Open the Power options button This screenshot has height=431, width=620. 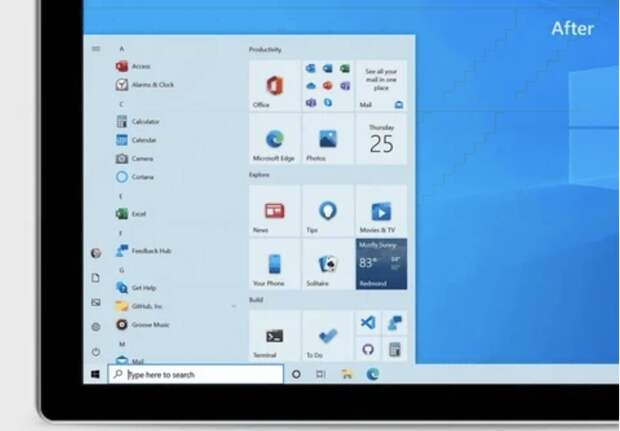(x=96, y=352)
